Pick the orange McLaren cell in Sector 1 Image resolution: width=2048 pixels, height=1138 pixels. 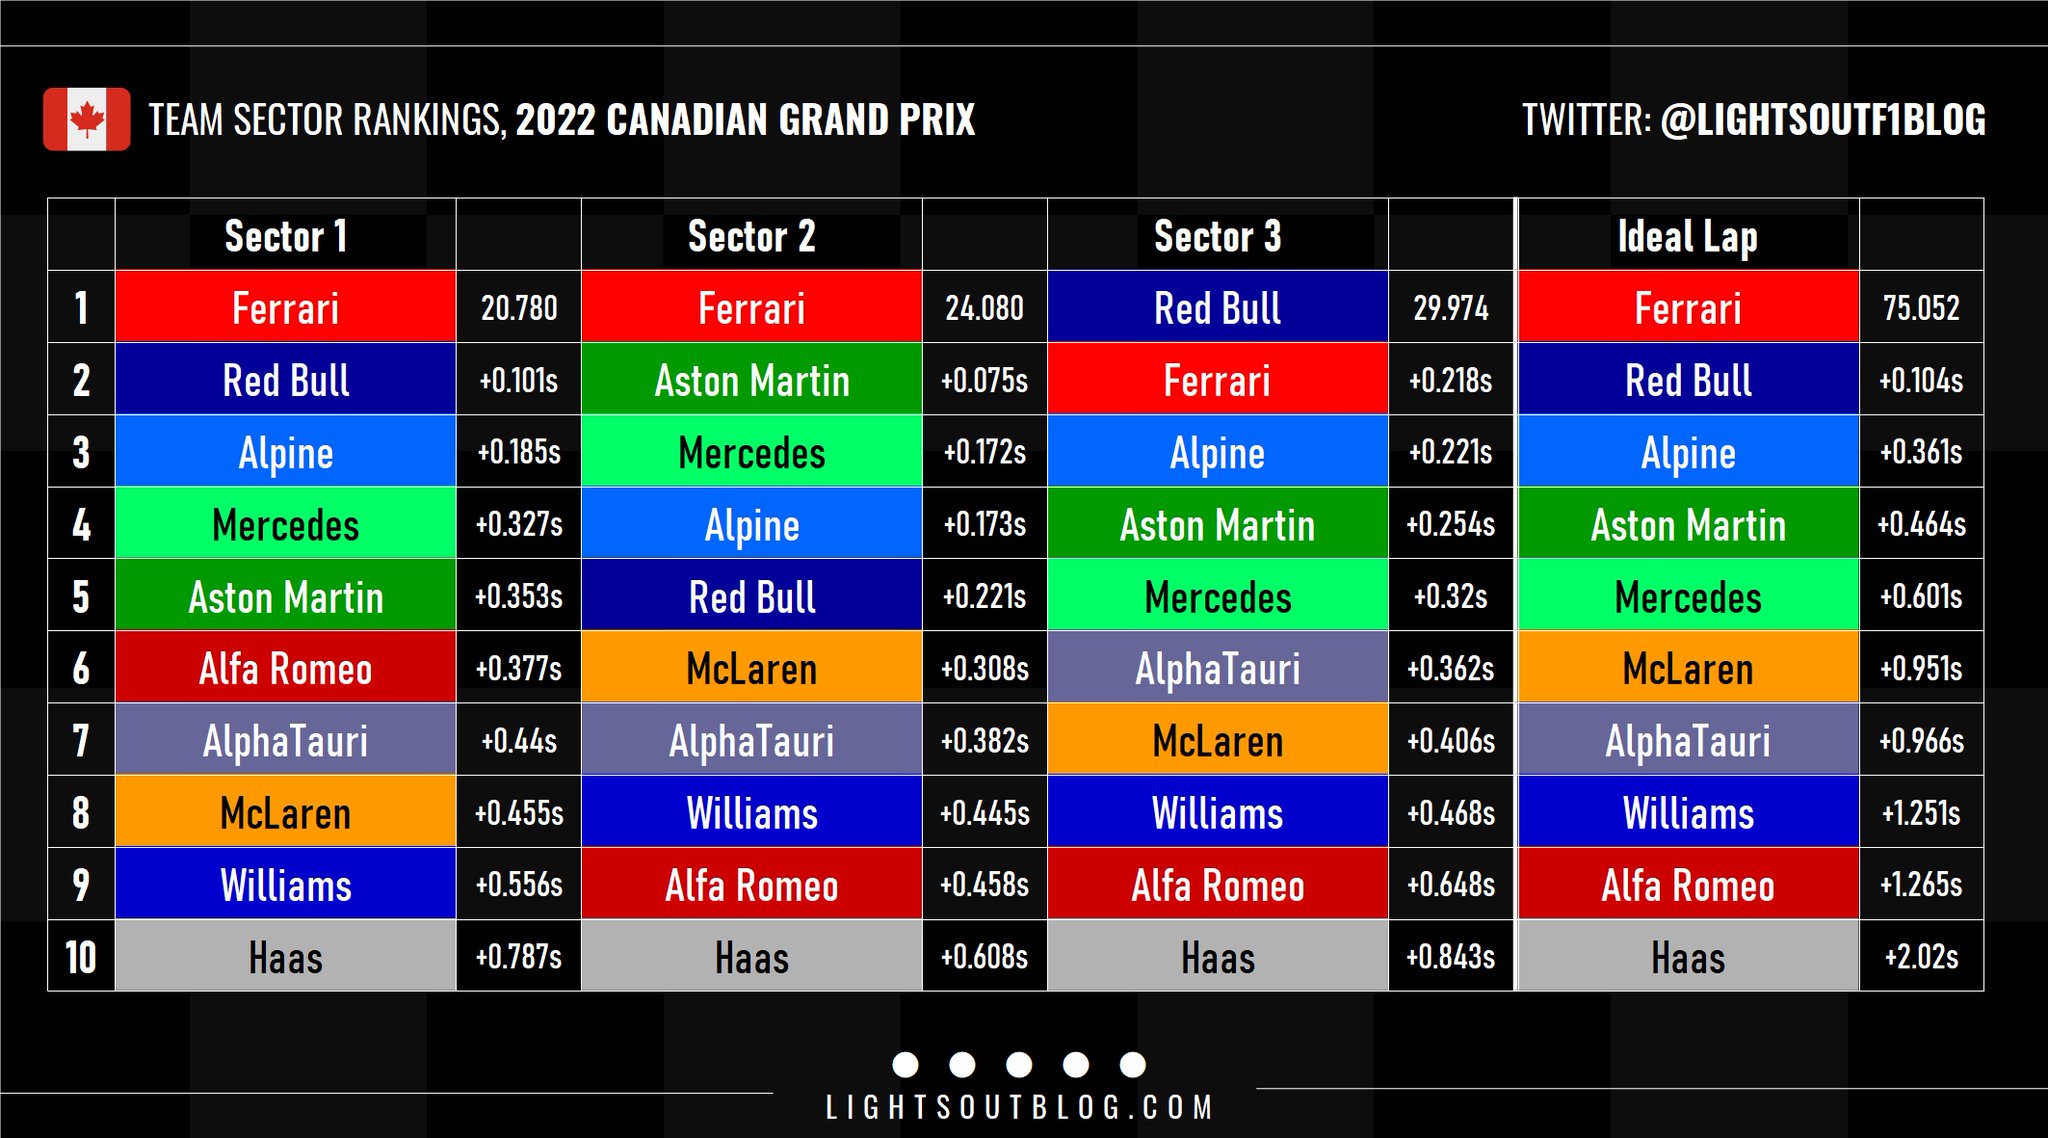tap(285, 813)
